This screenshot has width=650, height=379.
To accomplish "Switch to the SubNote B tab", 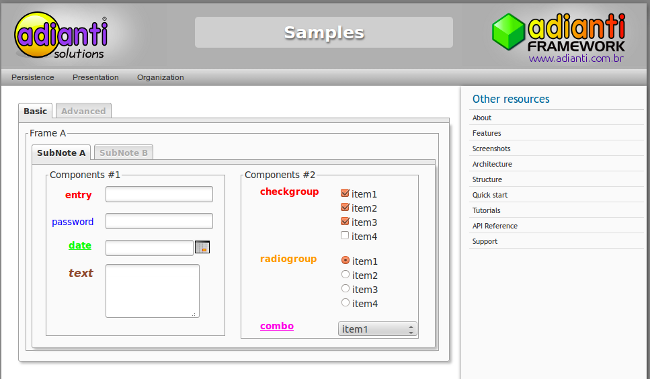I will 124,153.
